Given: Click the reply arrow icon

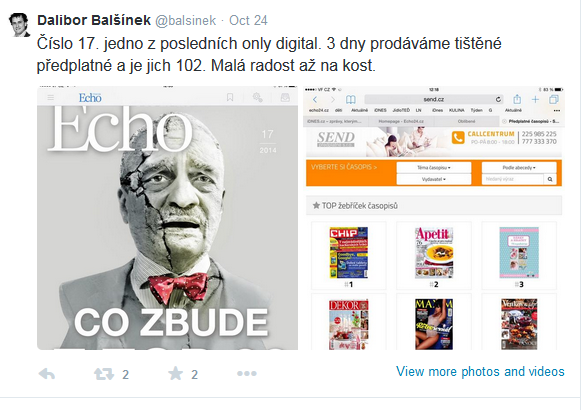Looking at the screenshot, I should pyautogui.click(x=47, y=374).
